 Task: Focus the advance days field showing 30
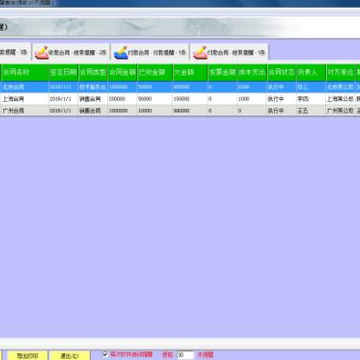tap(185, 355)
